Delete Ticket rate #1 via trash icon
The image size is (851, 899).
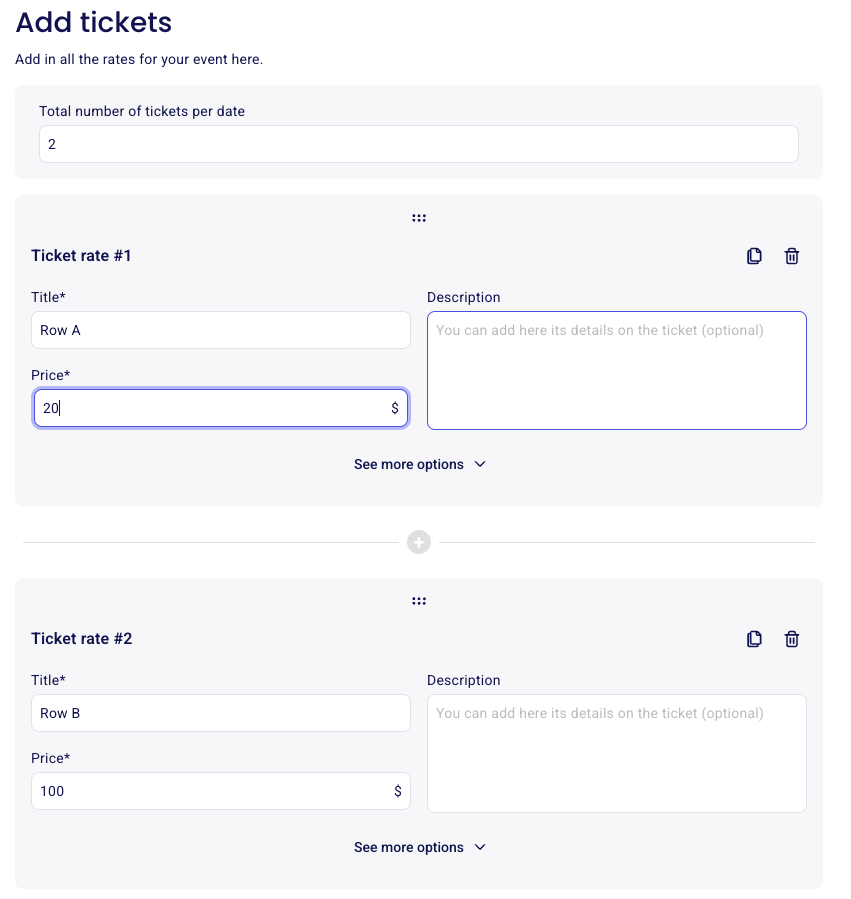click(791, 256)
